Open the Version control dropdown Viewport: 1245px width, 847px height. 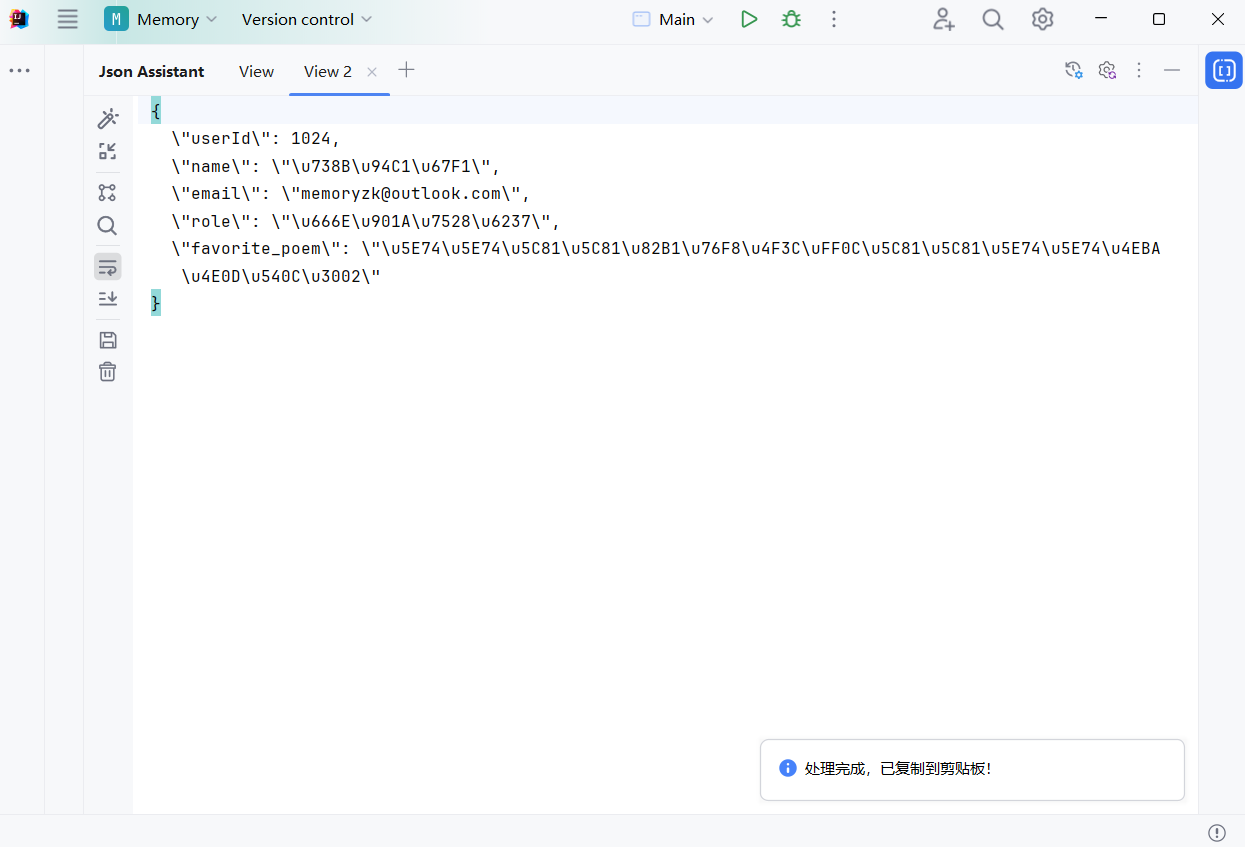coord(306,19)
